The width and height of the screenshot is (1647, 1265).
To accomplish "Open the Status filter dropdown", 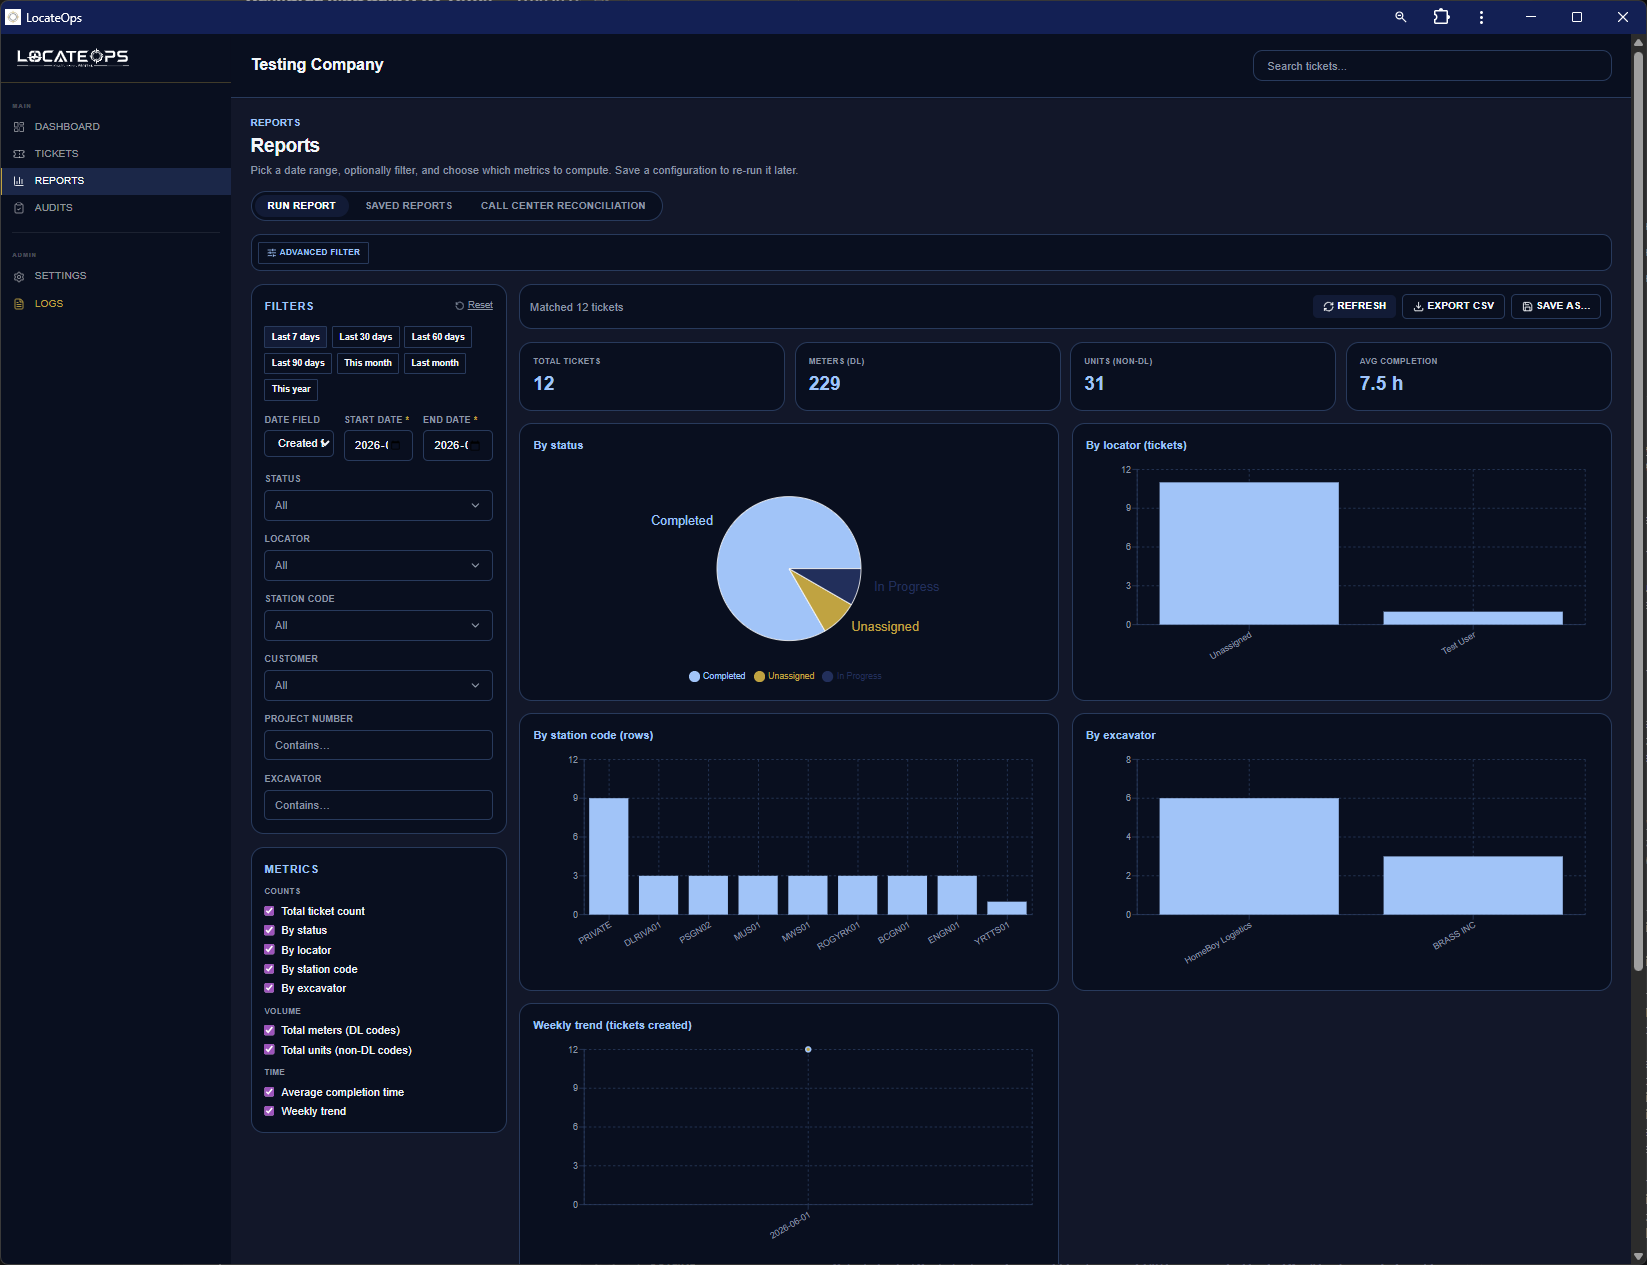I will click(x=378, y=506).
